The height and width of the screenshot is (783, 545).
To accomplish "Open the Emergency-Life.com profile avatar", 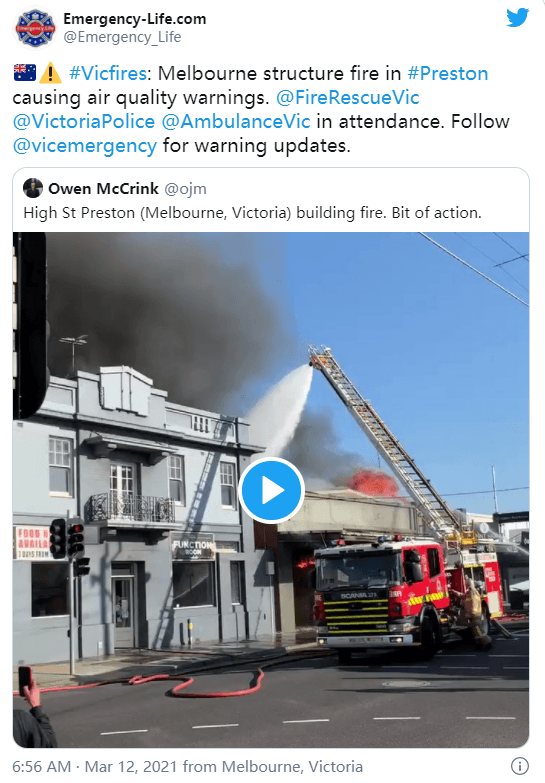I will click(x=35, y=28).
